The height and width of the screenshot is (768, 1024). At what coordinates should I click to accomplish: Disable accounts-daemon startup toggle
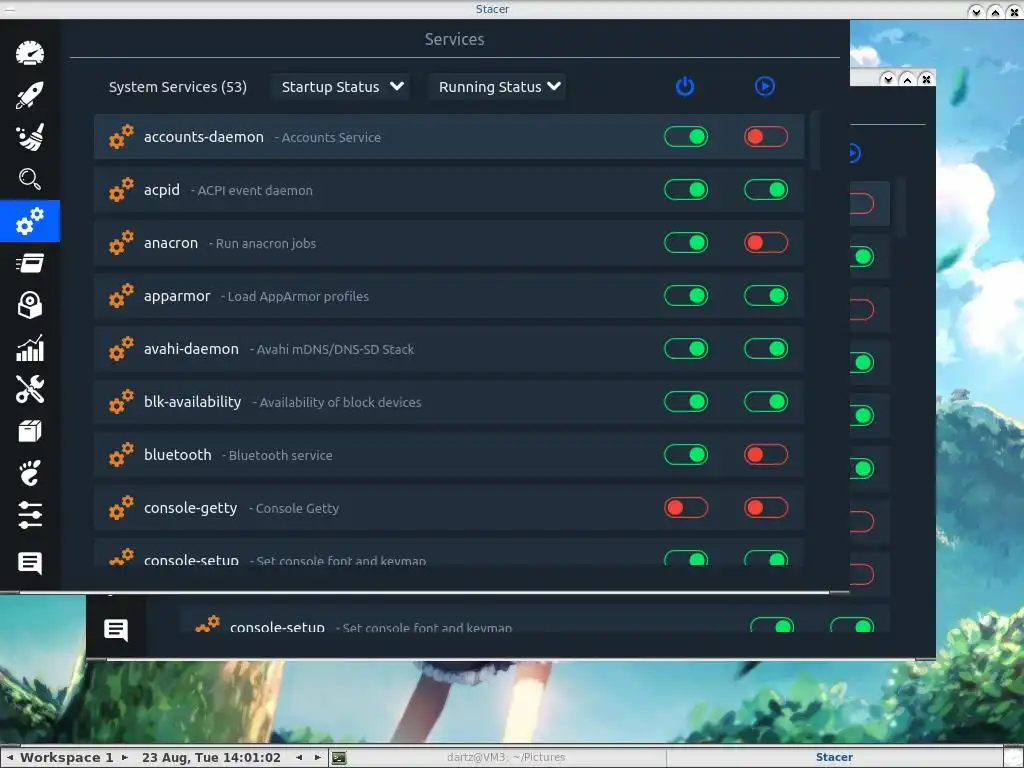pyautogui.click(x=686, y=136)
